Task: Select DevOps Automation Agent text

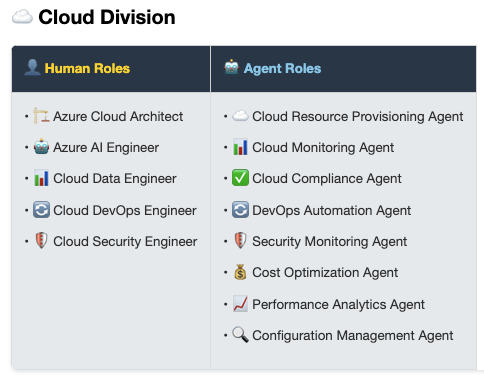Action: click(x=332, y=211)
